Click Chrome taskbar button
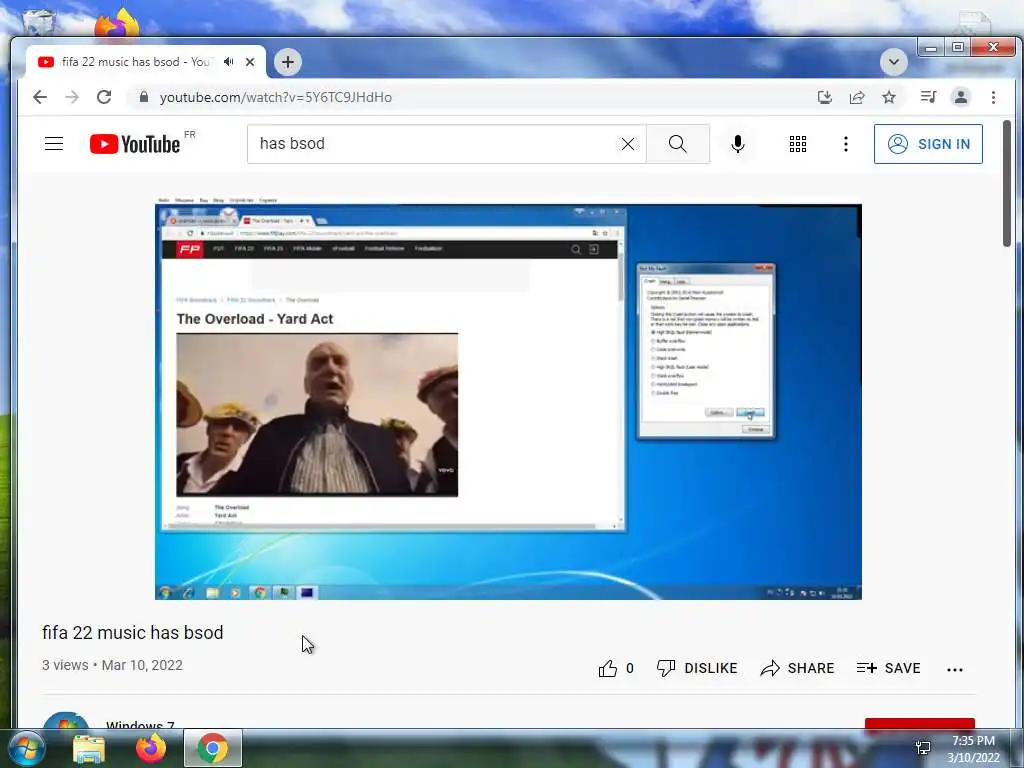 tap(213, 748)
